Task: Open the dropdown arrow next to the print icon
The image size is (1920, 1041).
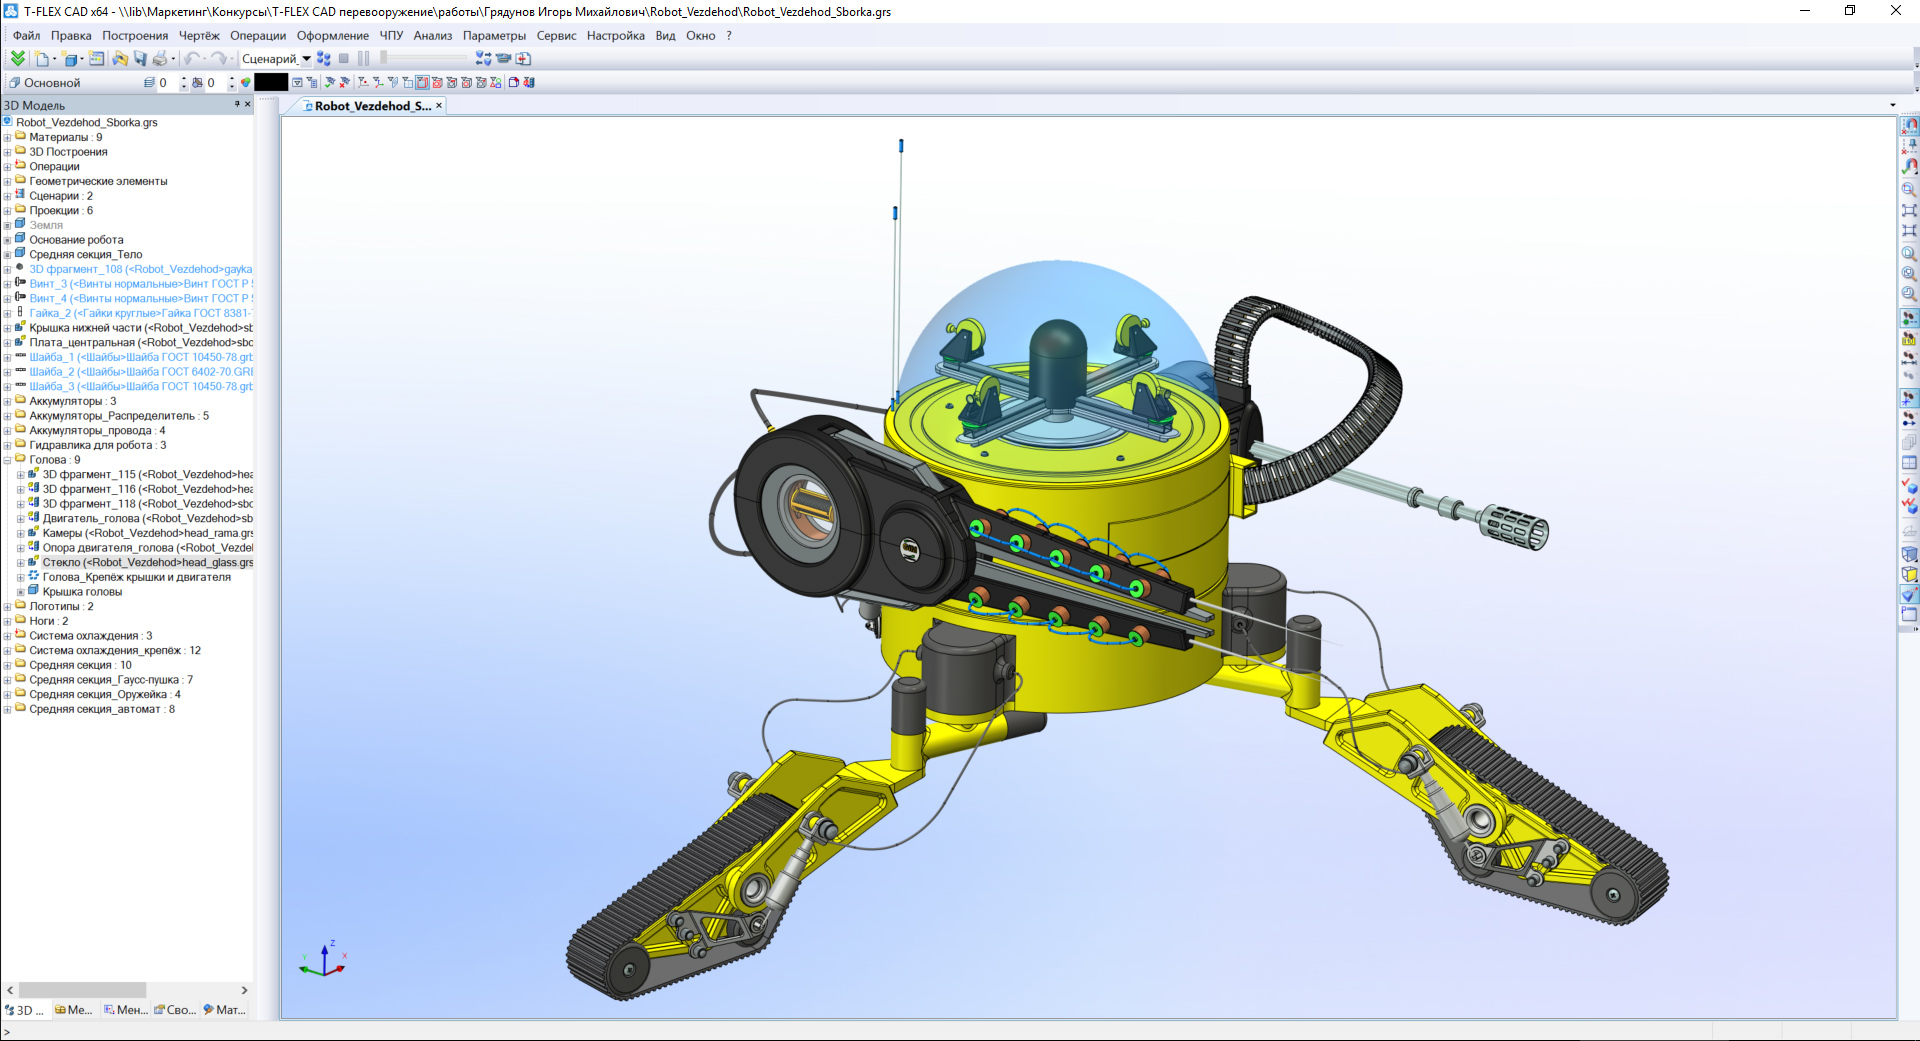Action: pyautogui.click(x=173, y=59)
